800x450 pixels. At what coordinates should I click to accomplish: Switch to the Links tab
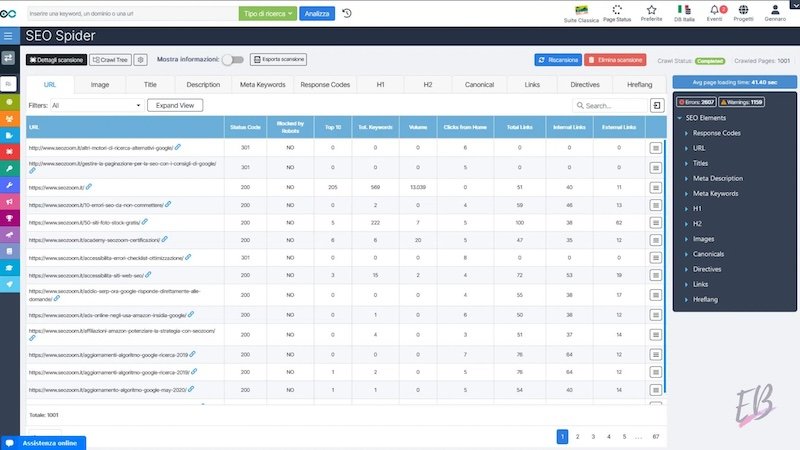click(x=532, y=85)
